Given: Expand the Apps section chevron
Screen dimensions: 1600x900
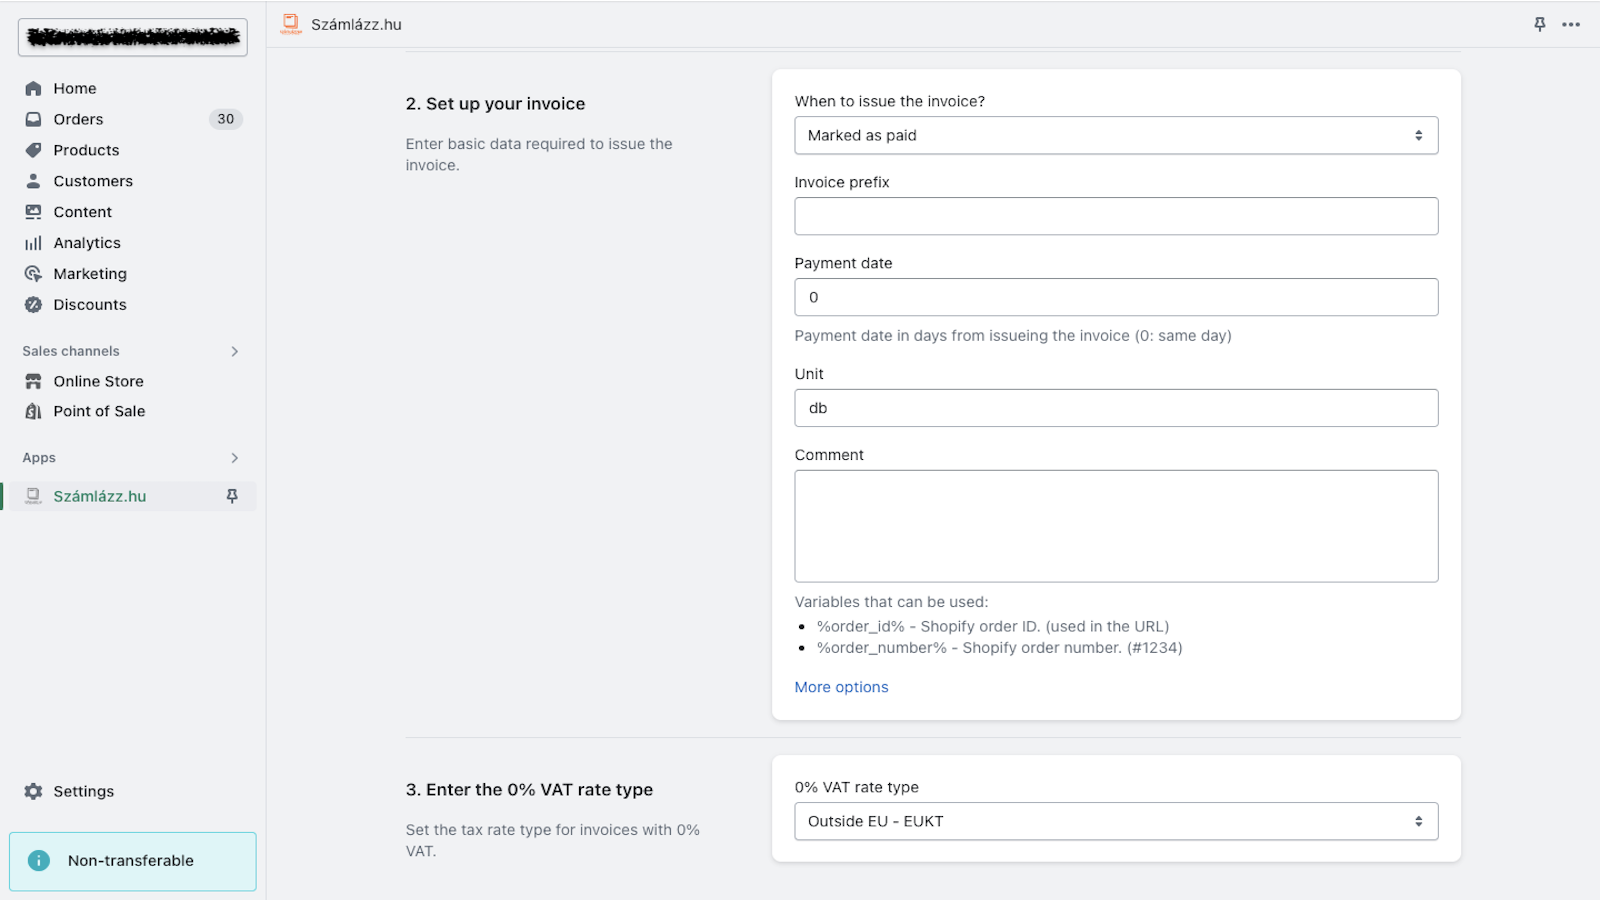Looking at the screenshot, I should coord(235,458).
